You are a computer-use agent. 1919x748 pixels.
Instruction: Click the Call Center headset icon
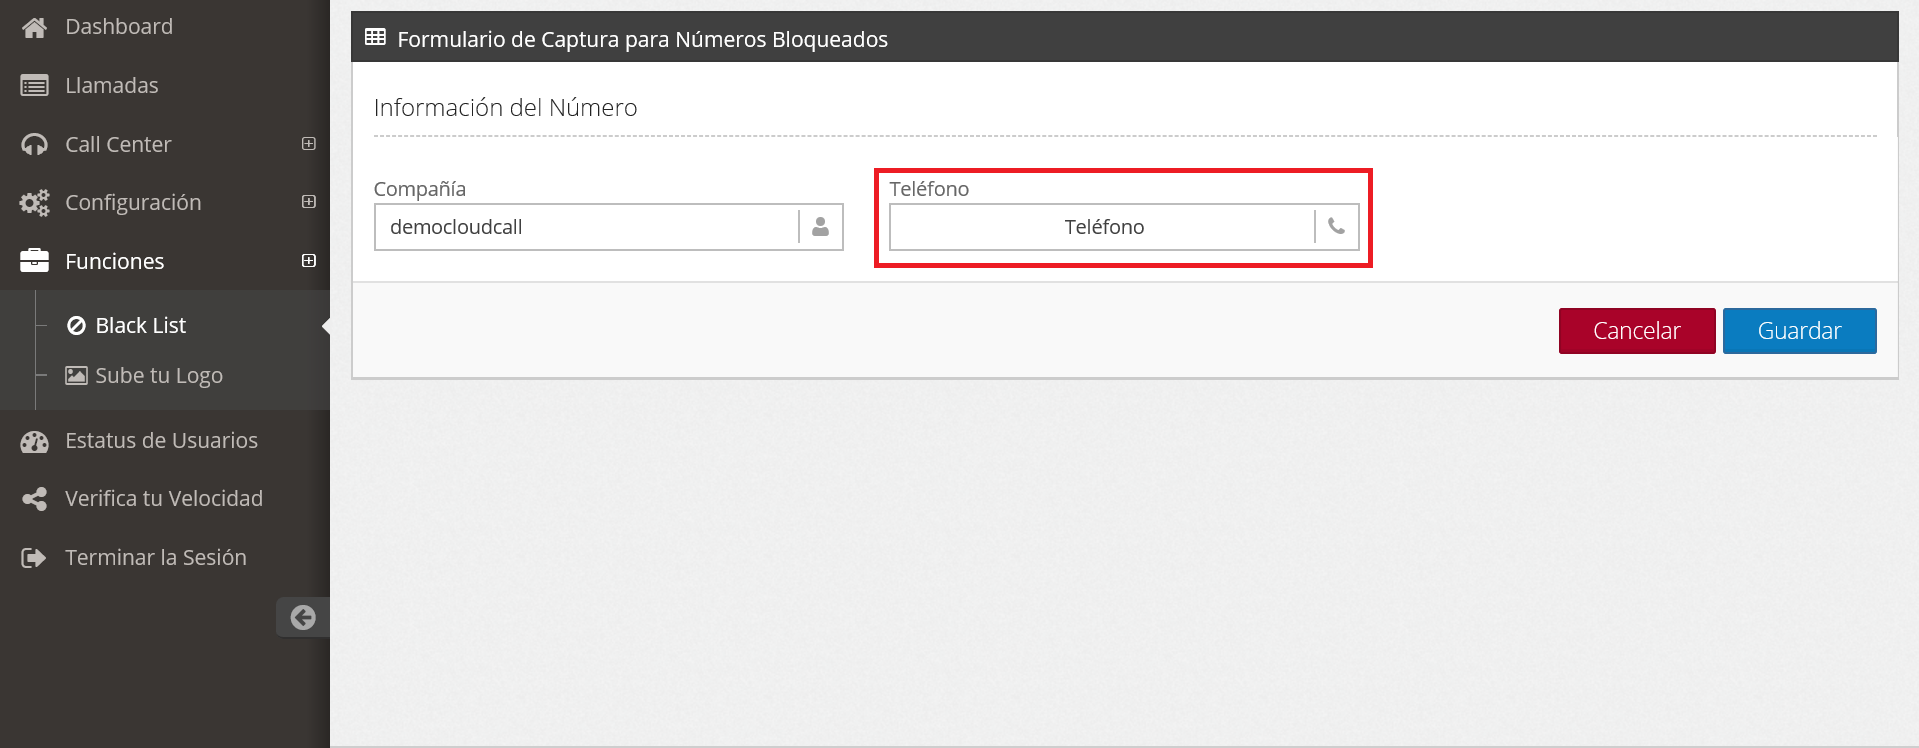tap(34, 145)
